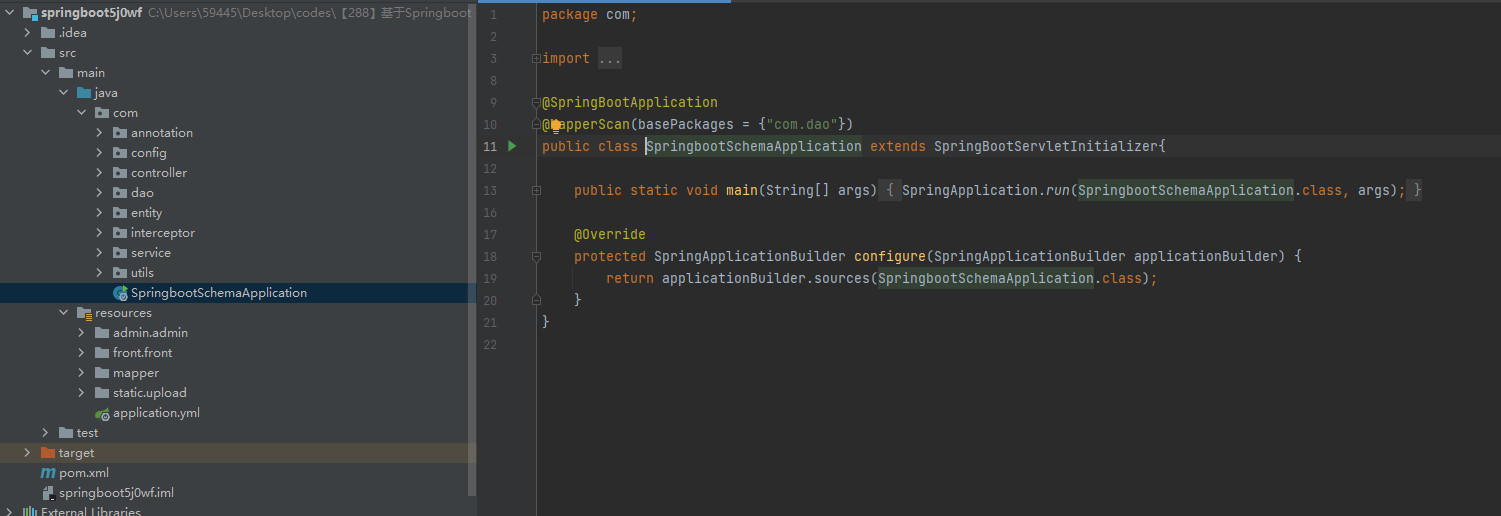Expand the dao package chevron

coord(100,193)
